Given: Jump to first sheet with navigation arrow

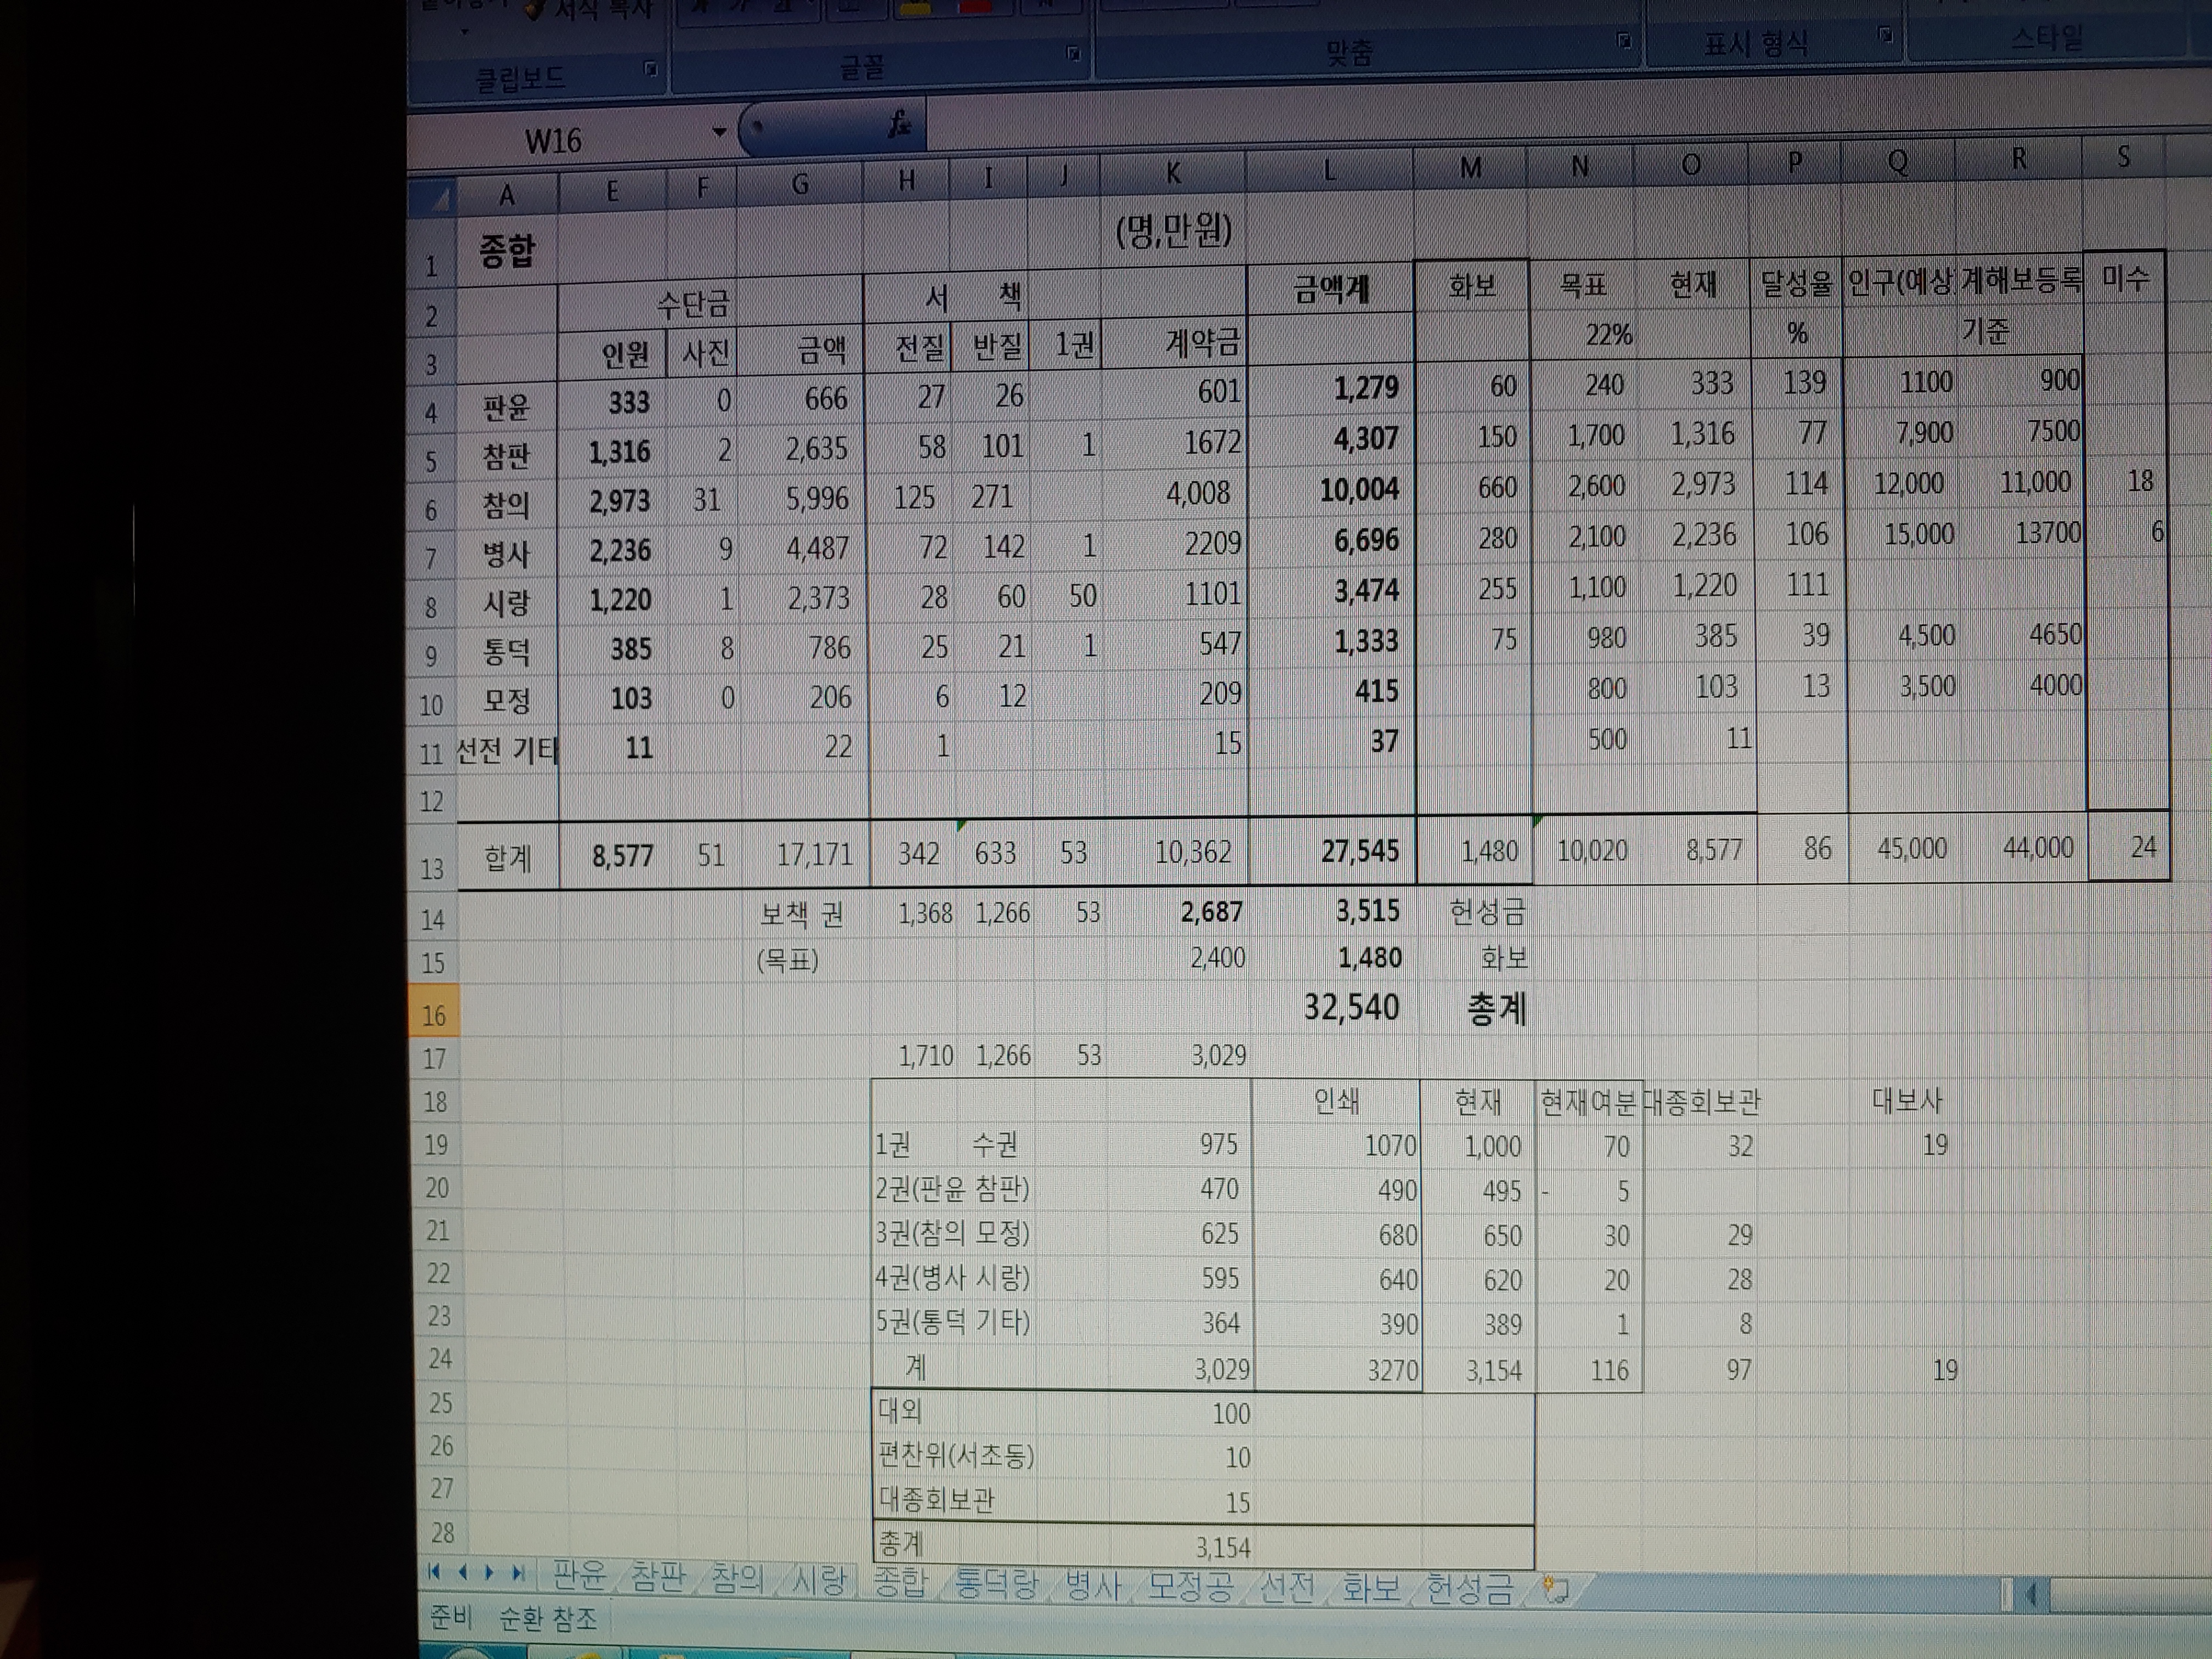Looking at the screenshot, I should [434, 1572].
